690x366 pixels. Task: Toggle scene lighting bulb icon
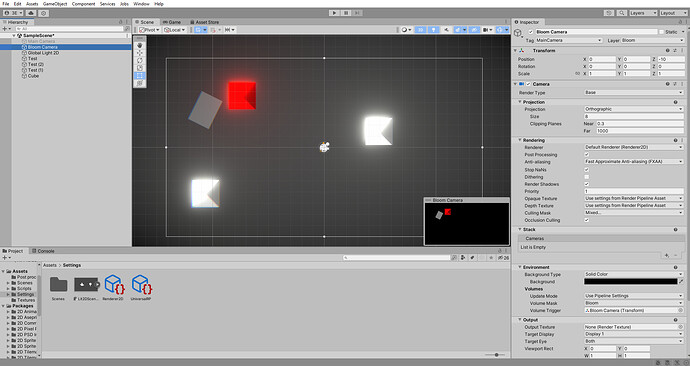(x=433, y=30)
